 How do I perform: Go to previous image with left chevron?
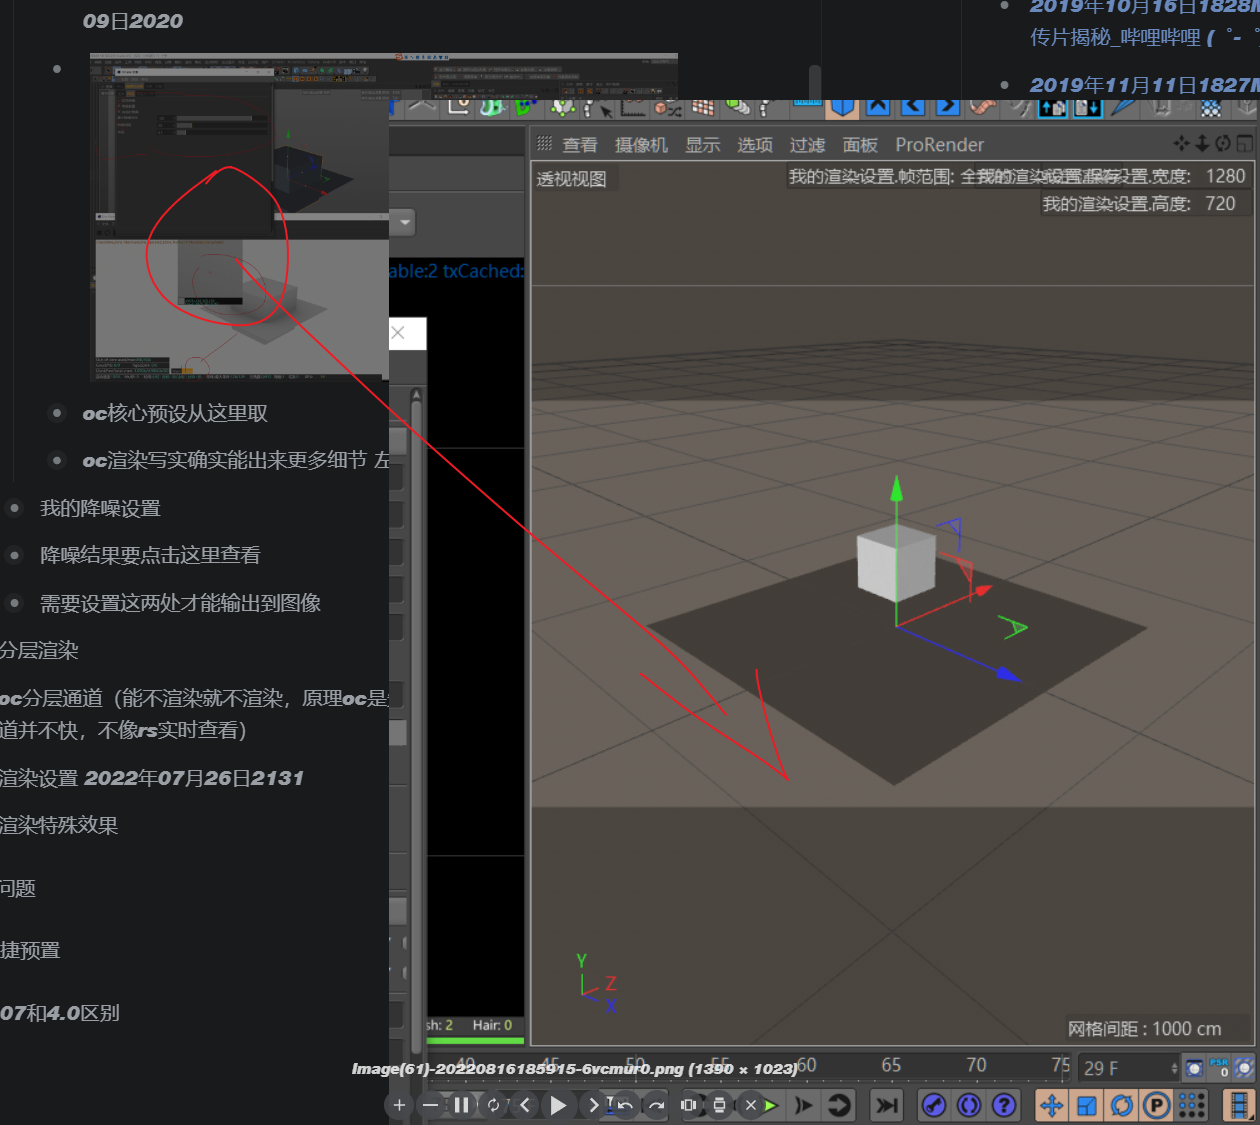pyautogui.click(x=525, y=1105)
